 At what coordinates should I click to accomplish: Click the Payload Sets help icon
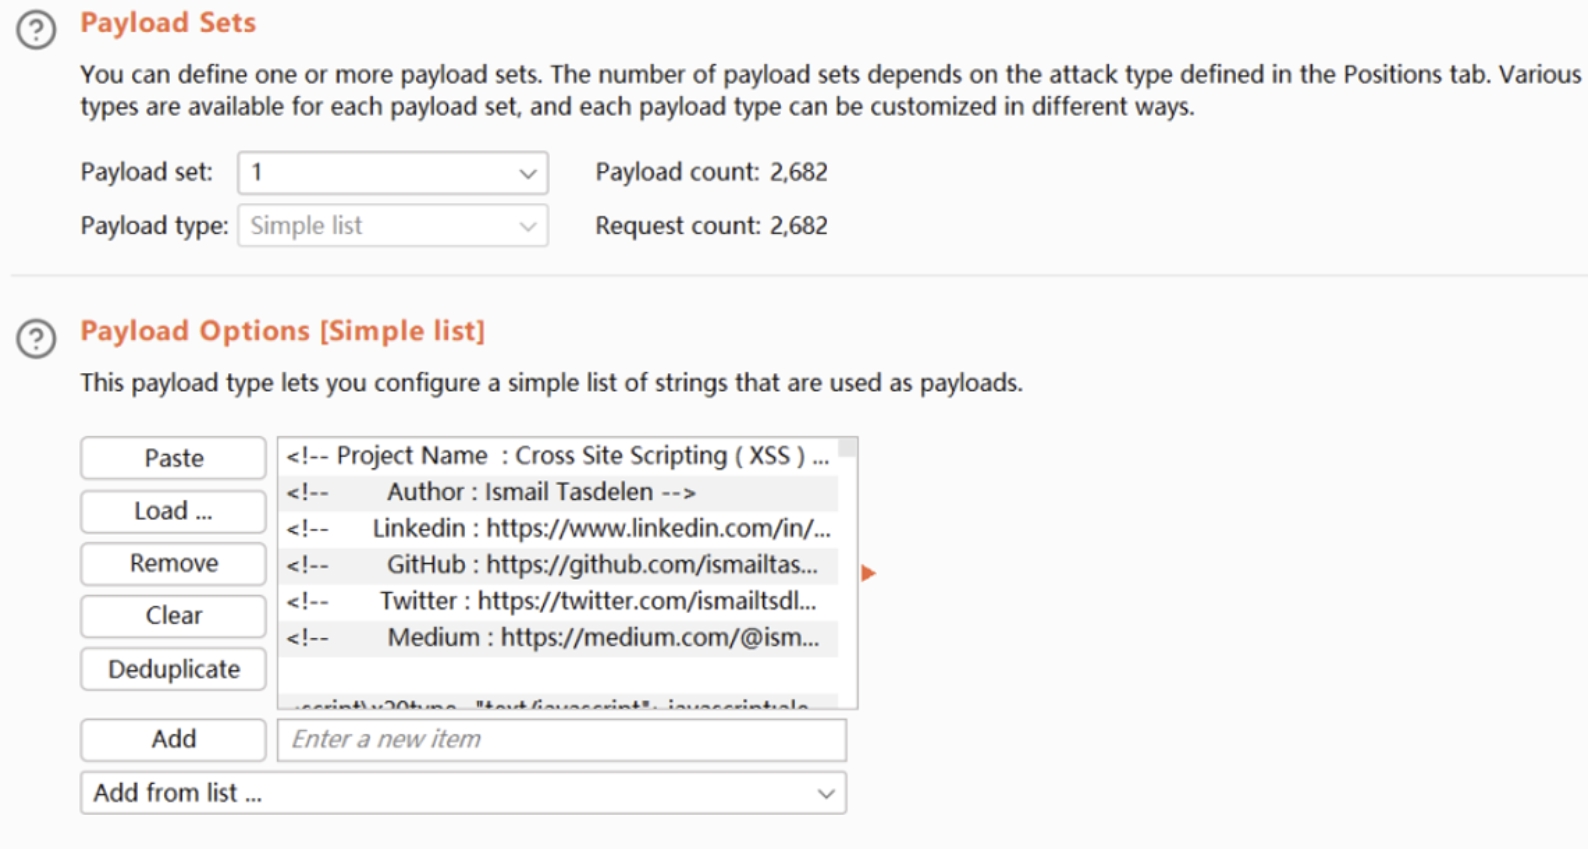(x=36, y=29)
